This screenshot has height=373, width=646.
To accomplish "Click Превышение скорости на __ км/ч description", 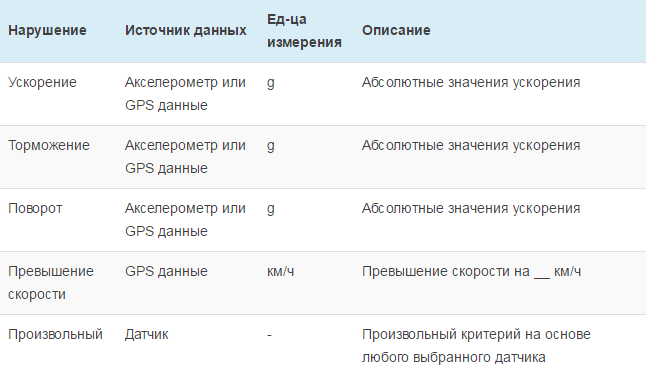I will 471,272.
